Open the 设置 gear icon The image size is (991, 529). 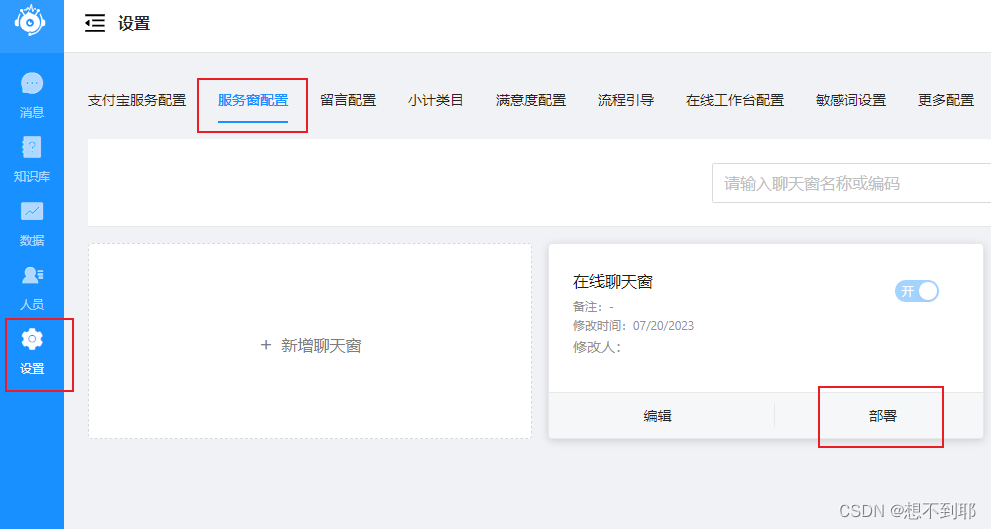[x=32, y=339]
